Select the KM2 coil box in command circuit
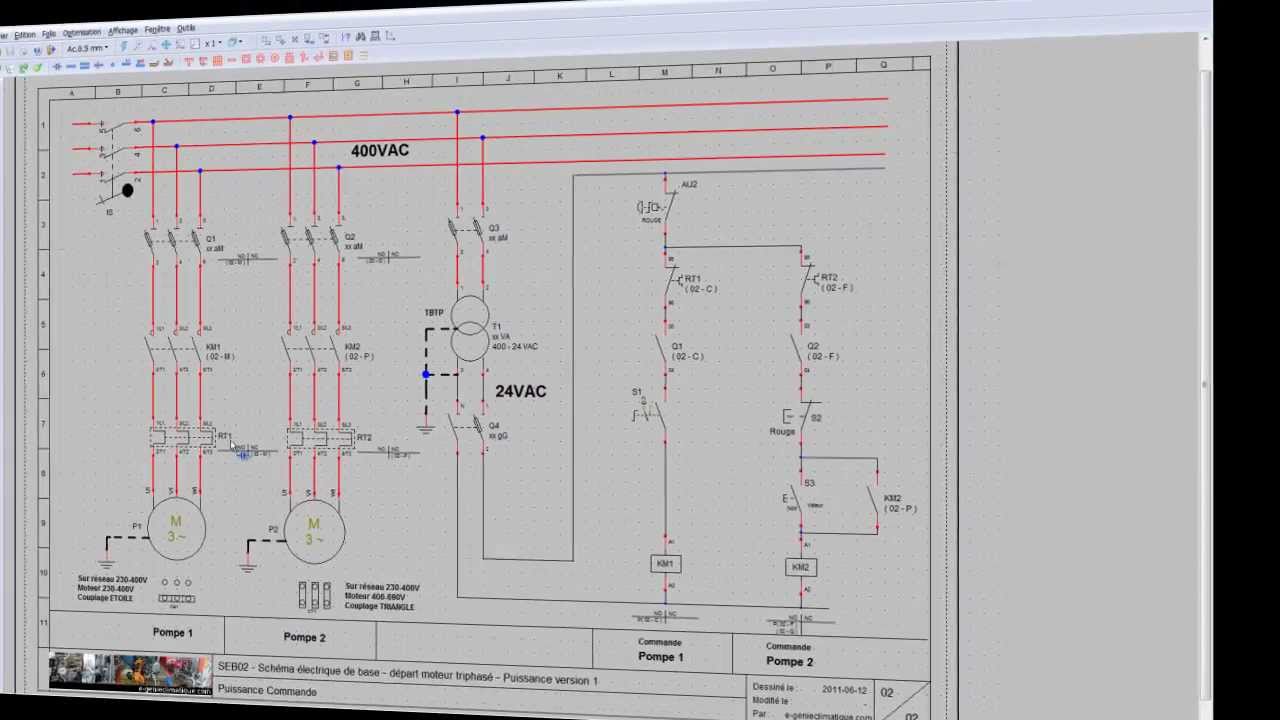The image size is (1280, 720). [800, 567]
